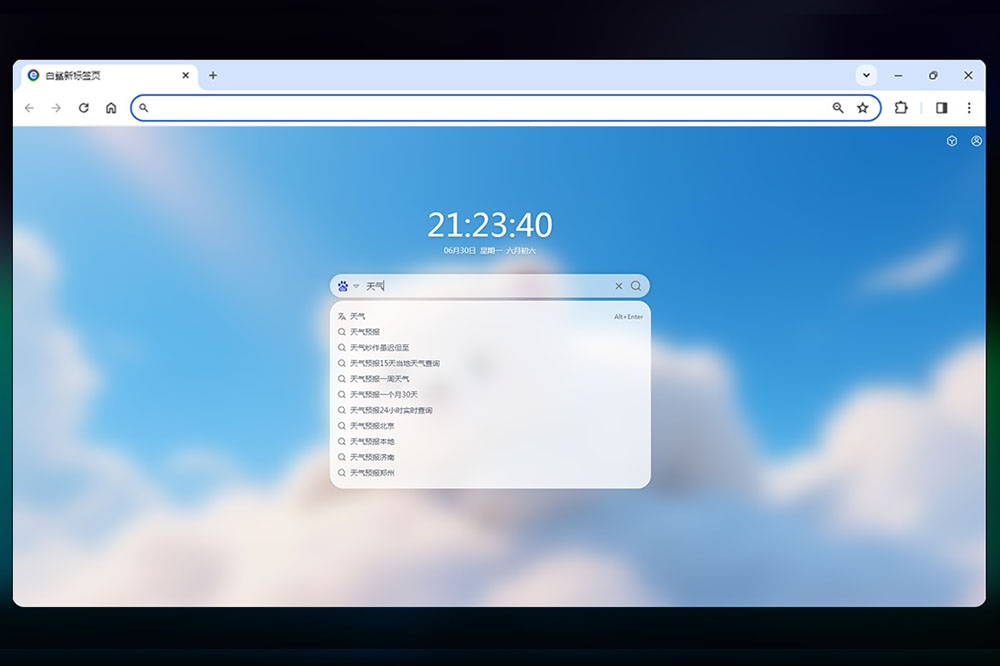This screenshot has width=1000, height=666.
Task: Click the magnifier search button in the search box
Action: click(636, 286)
